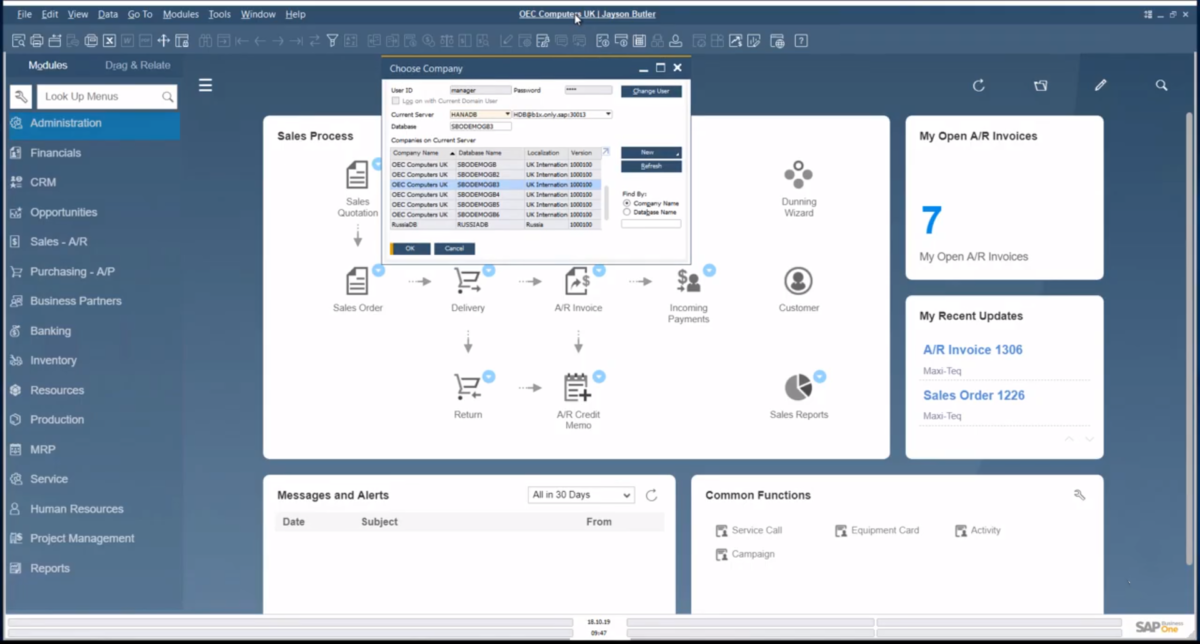Click the pencil edit icon in header
This screenshot has height=644, width=1200.
(1100, 86)
